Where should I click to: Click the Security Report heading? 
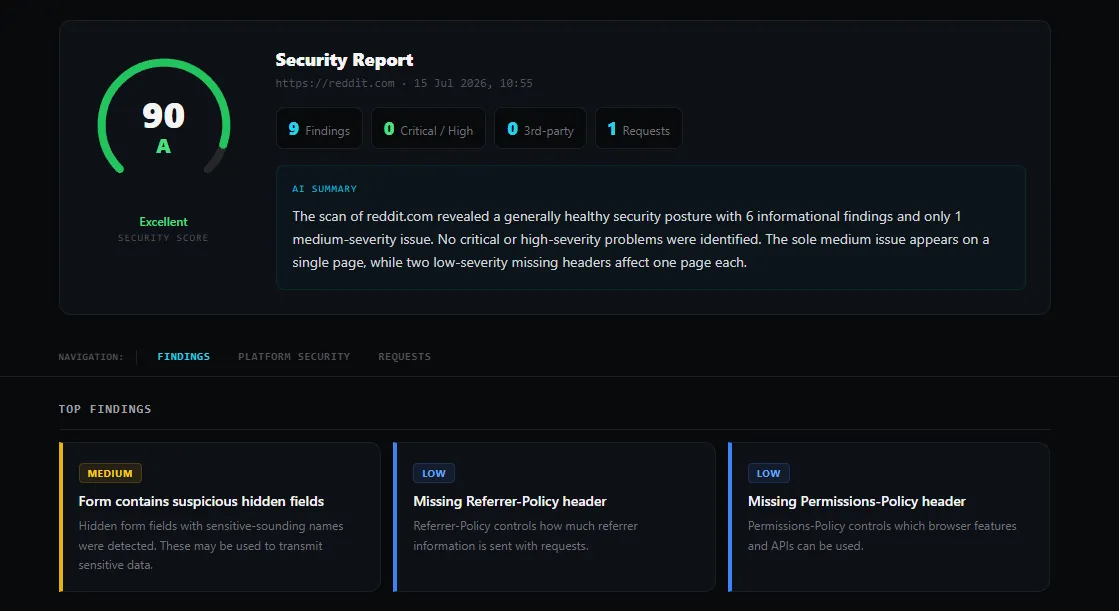tap(344, 60)
